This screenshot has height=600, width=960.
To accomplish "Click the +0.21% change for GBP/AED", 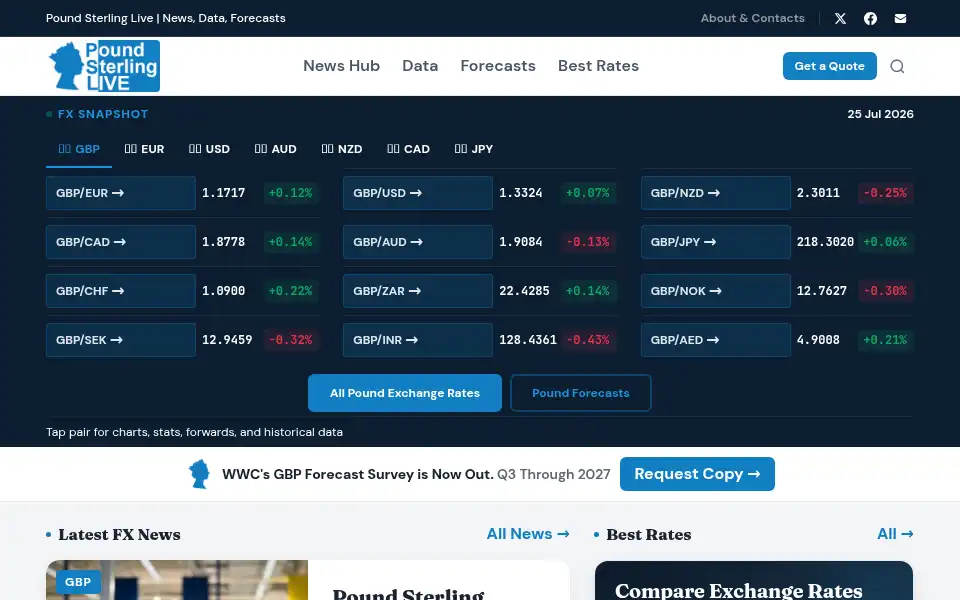I will click(885, 340).
